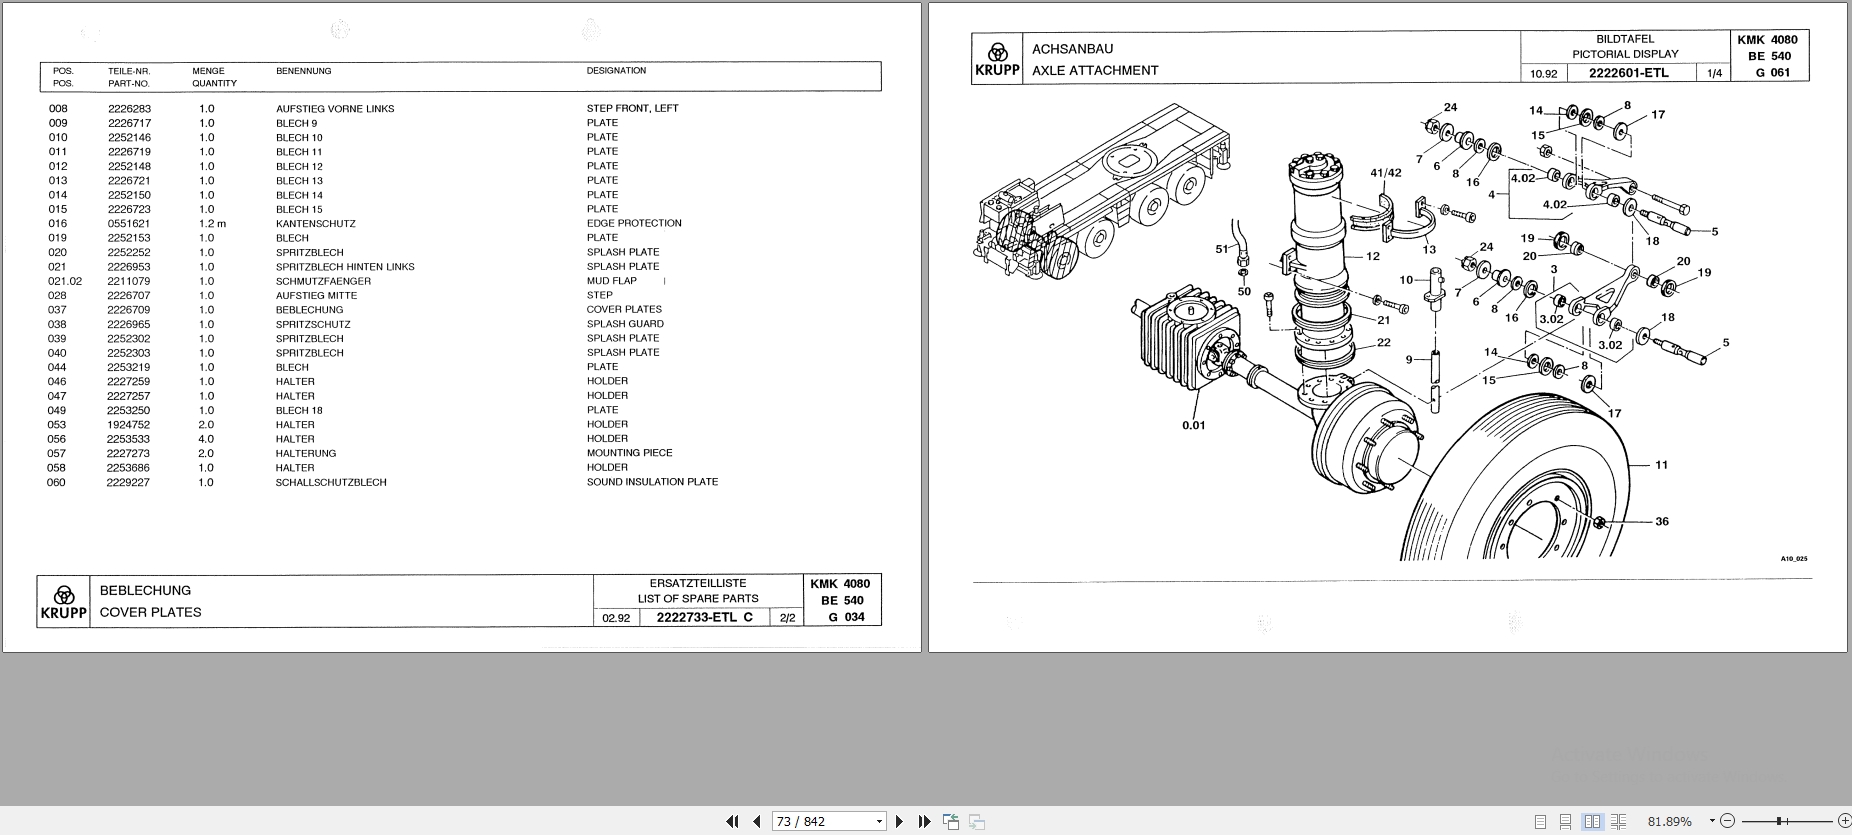1852x835 pixels.
Task: Click part number 2226283 in the list
Action: (129, 109)
